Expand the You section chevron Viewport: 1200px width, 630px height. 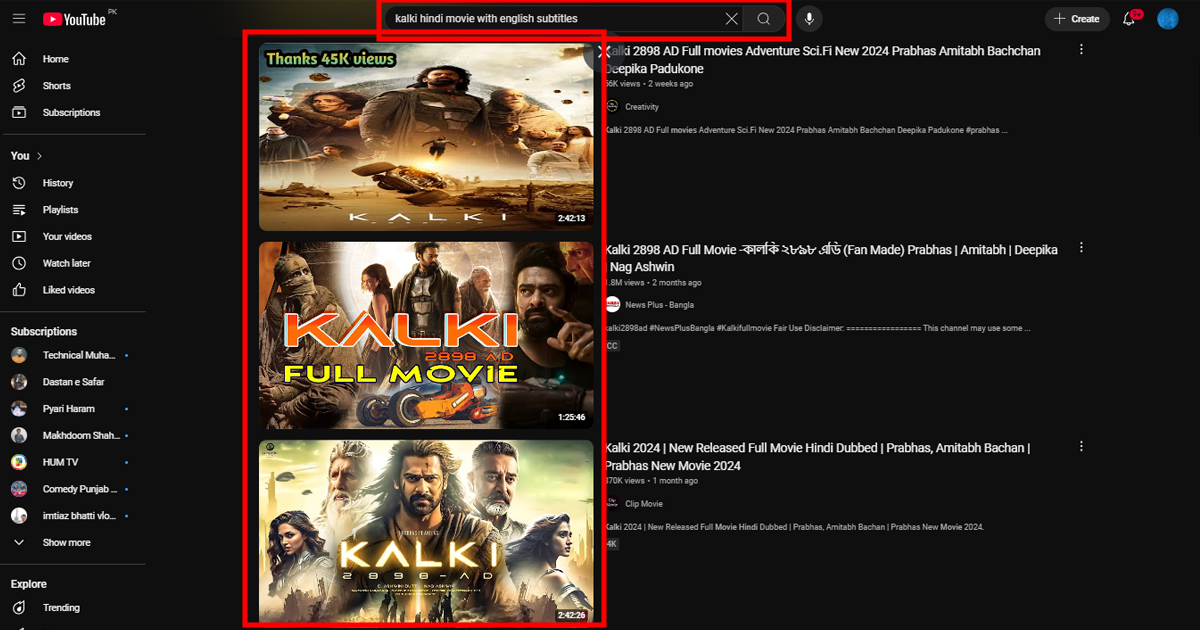tap(40, 156)
